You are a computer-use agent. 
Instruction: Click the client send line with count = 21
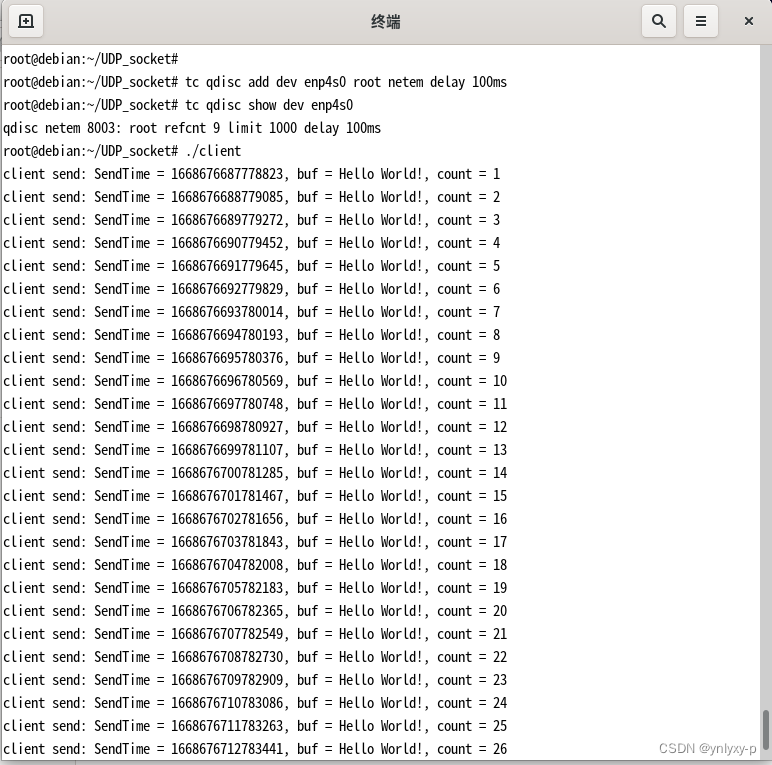(x=255, y=634)
